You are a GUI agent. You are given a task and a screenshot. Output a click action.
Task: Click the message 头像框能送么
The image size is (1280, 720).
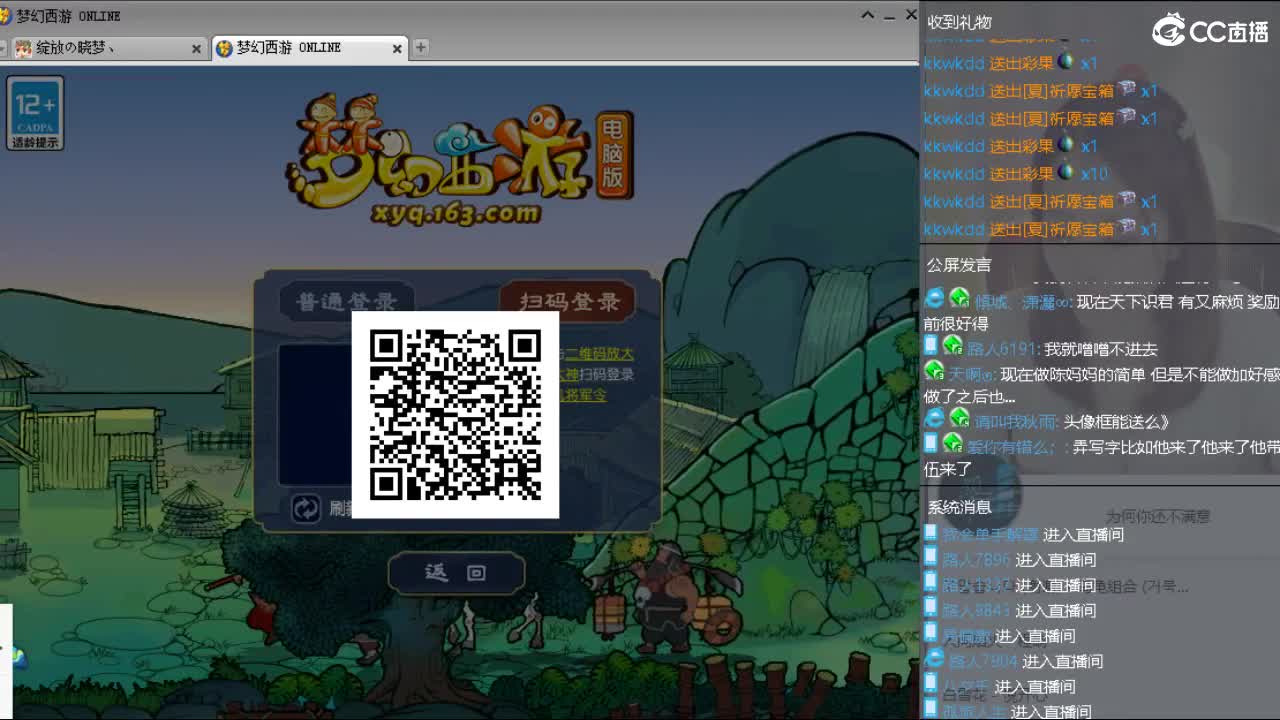tap(1115, 422)
